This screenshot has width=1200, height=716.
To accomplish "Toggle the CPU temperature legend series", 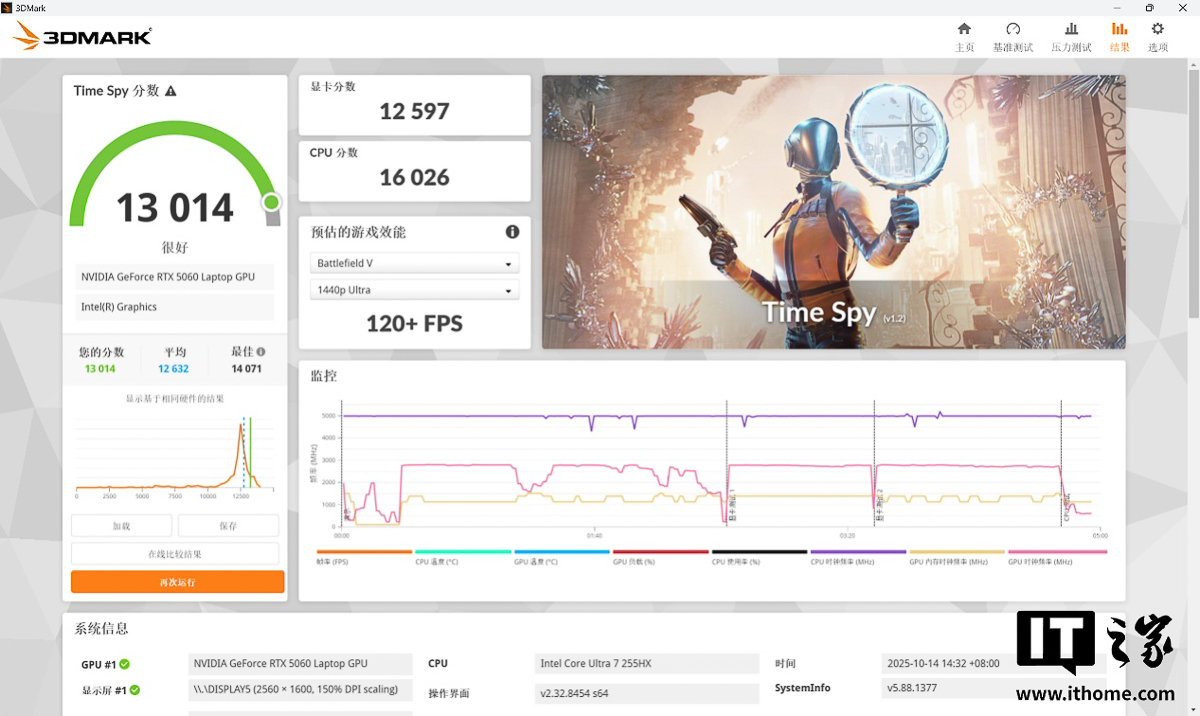I will [x=463, y=556].
